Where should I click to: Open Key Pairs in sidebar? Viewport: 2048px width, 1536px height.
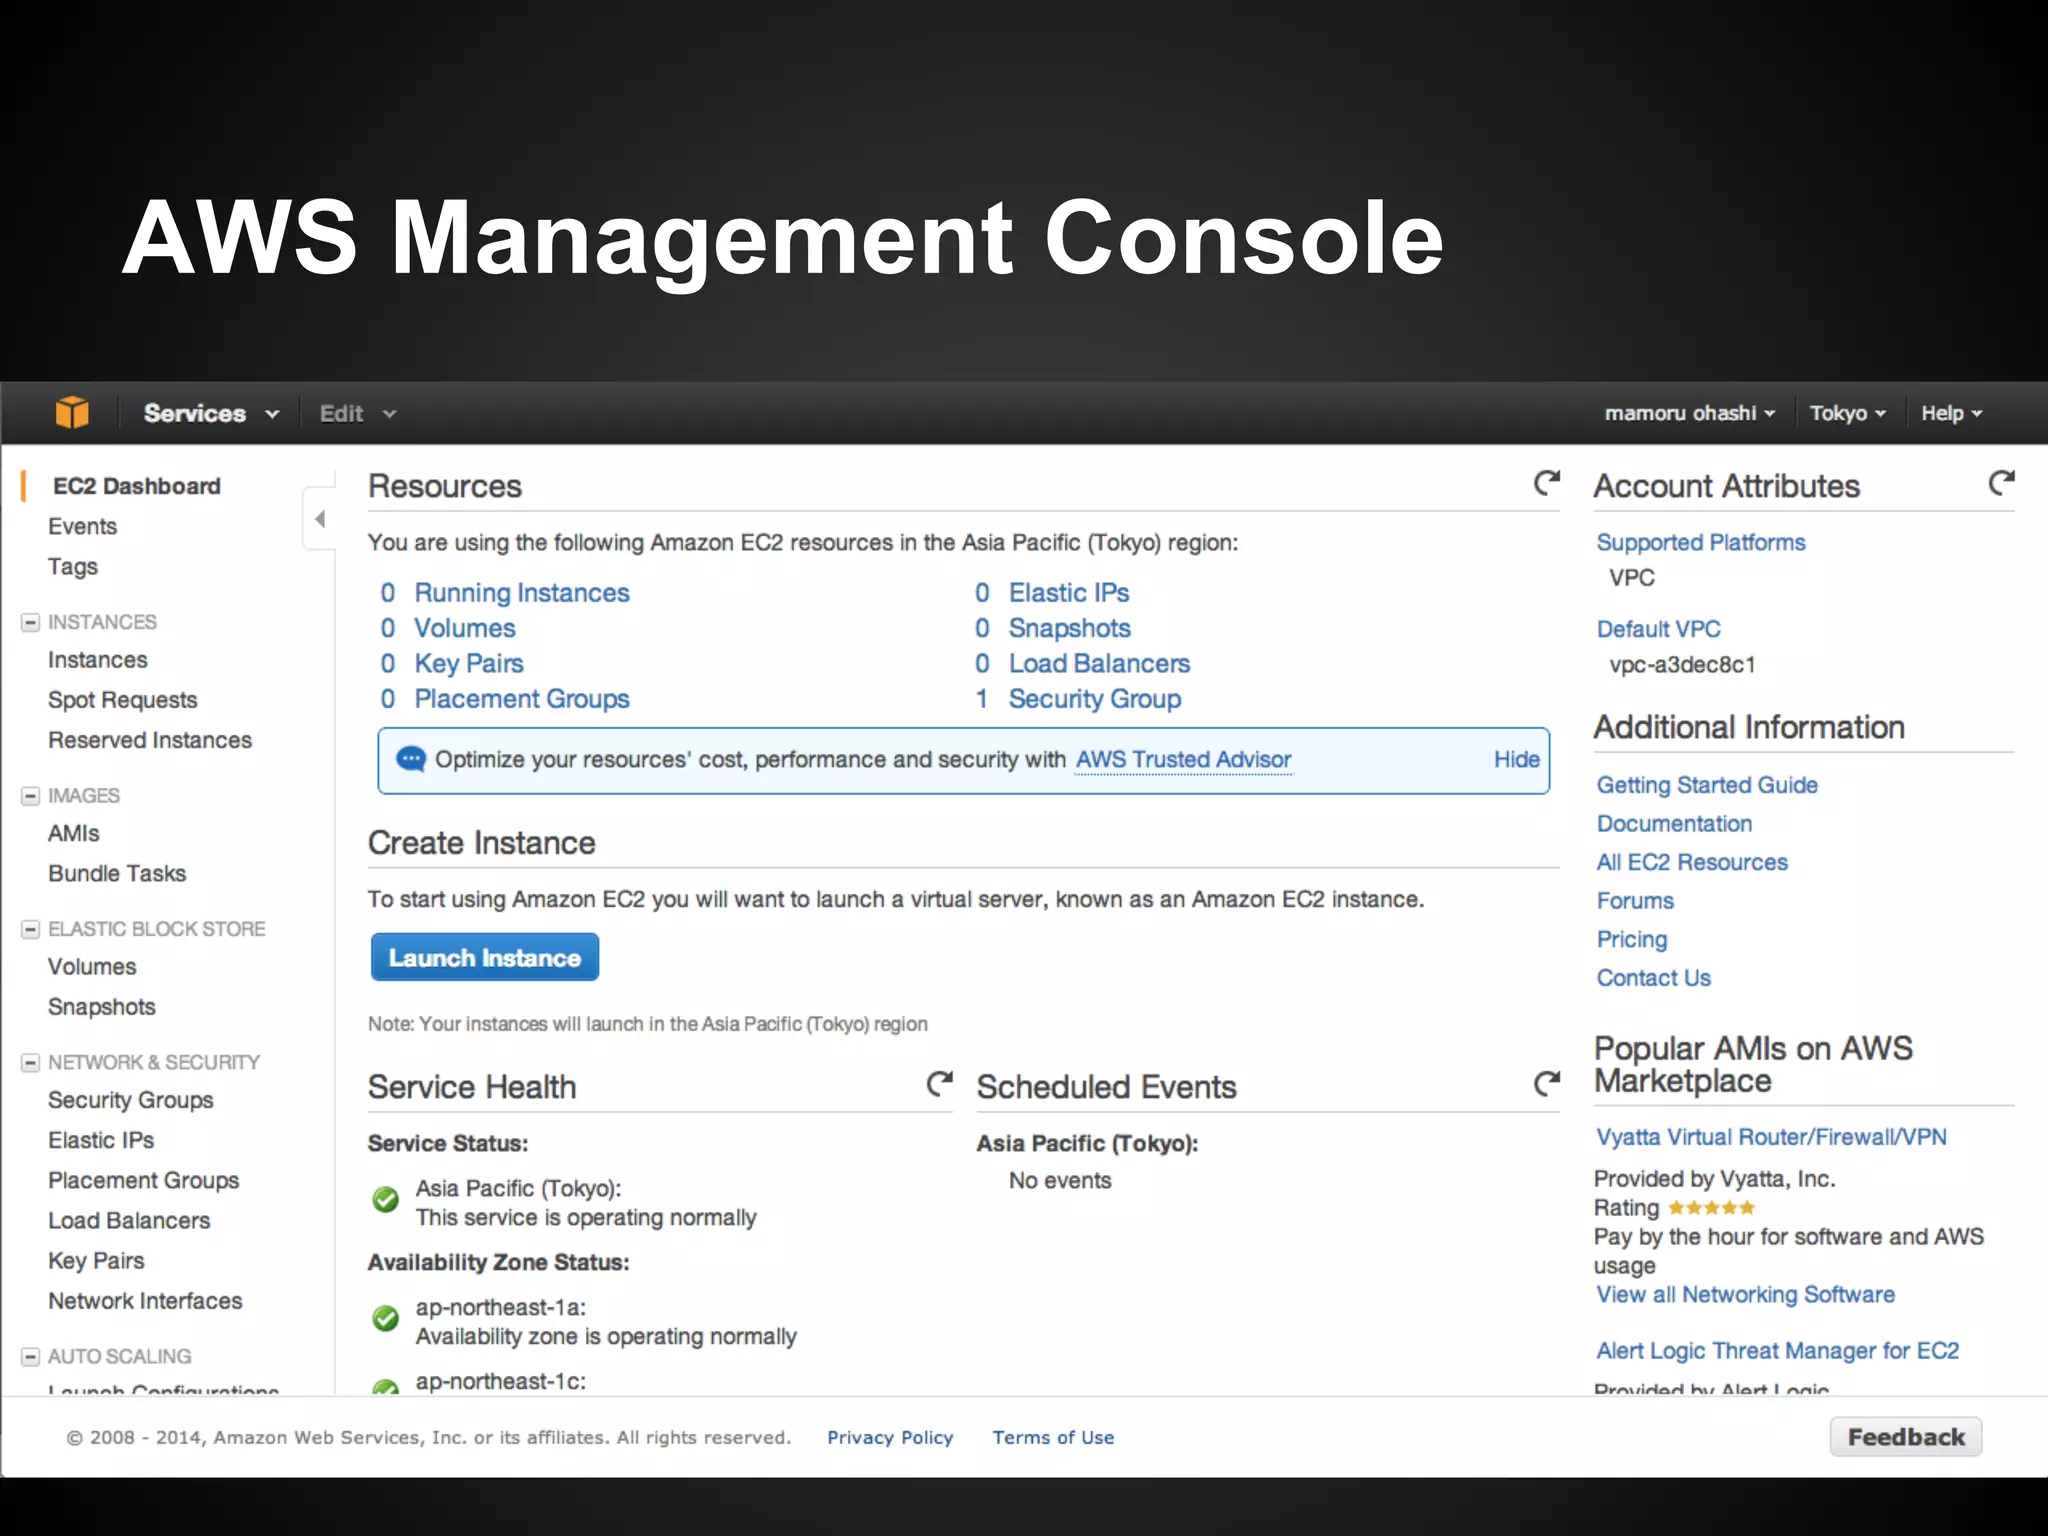tap(96, 1261)
